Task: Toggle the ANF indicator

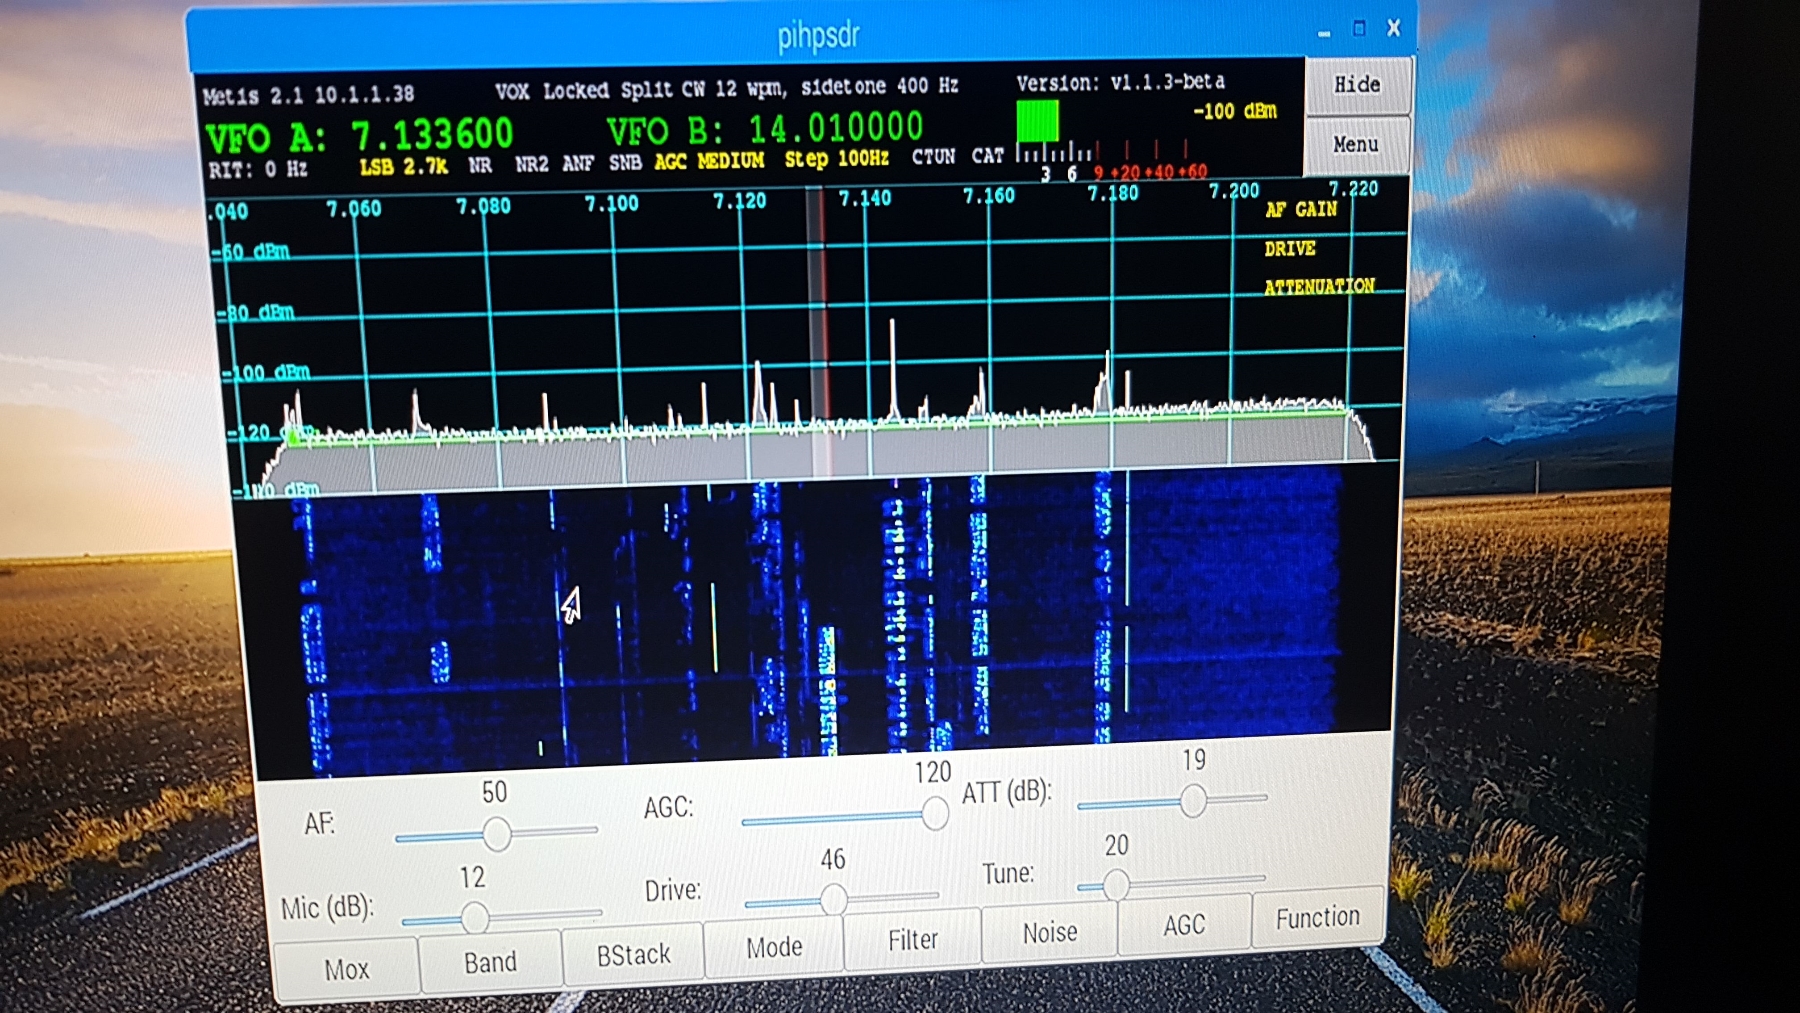Action: click(578, 163)
